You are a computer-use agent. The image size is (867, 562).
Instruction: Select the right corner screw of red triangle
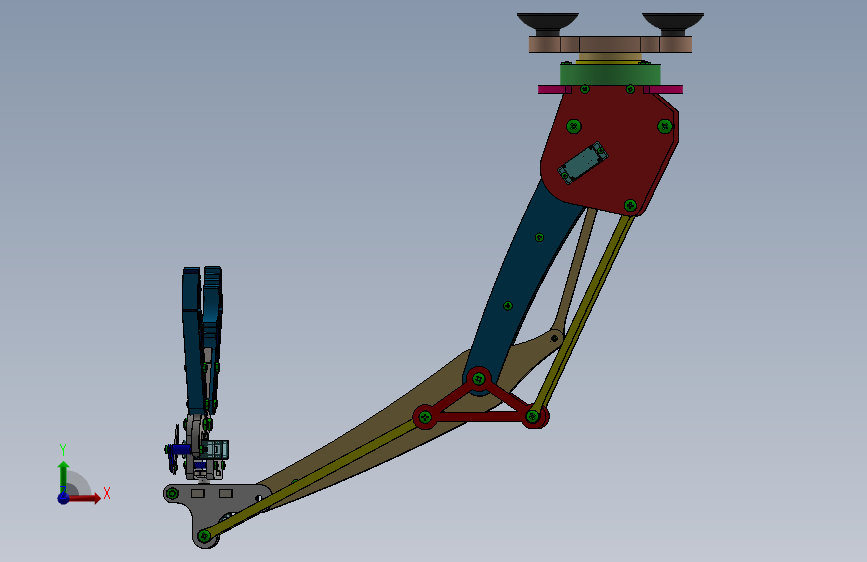[533, 416]
